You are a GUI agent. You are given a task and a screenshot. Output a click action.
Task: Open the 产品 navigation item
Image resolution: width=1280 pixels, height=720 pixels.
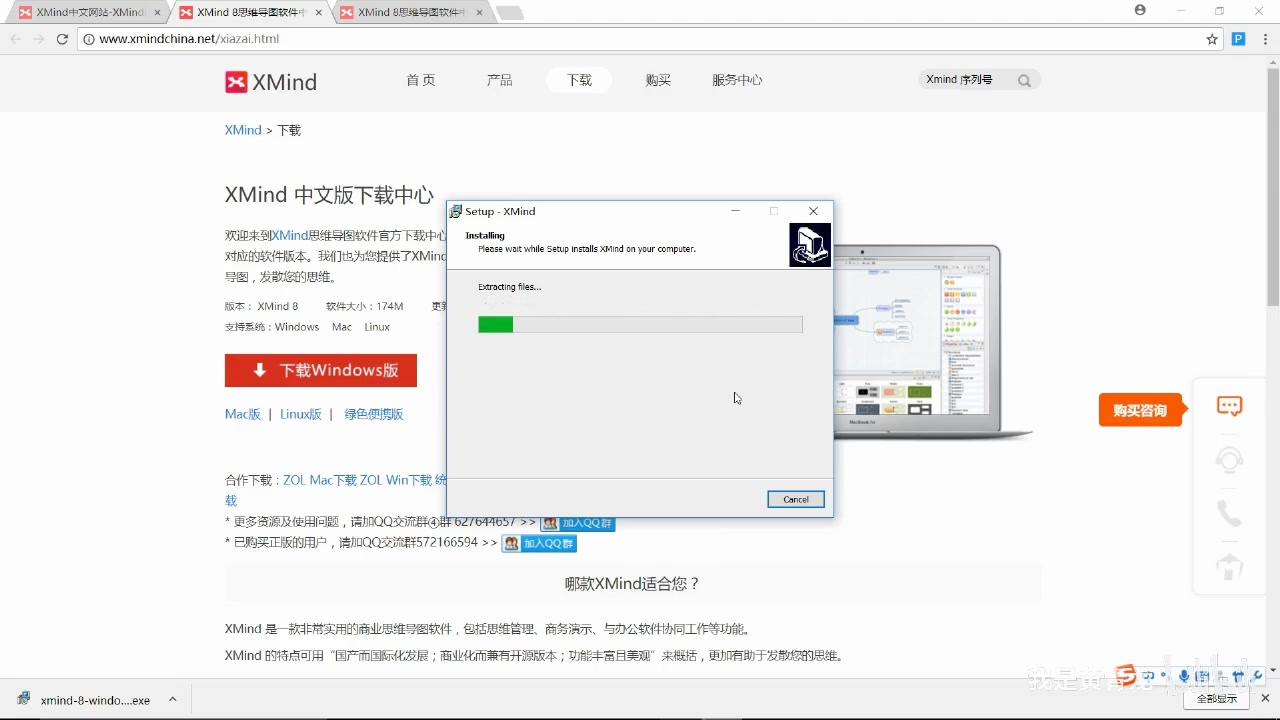pyautogui.click(x=499, y=80)
